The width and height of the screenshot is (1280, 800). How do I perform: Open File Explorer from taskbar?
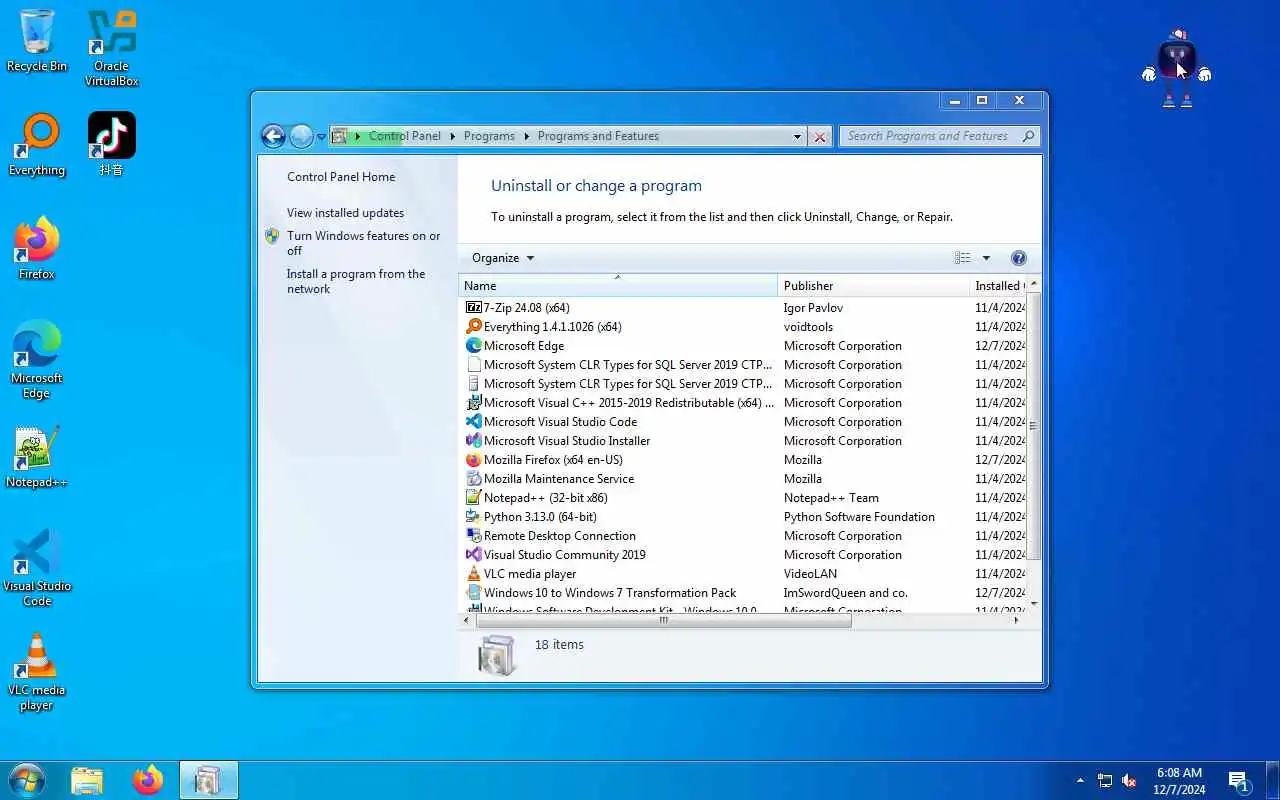click(88, 780)
